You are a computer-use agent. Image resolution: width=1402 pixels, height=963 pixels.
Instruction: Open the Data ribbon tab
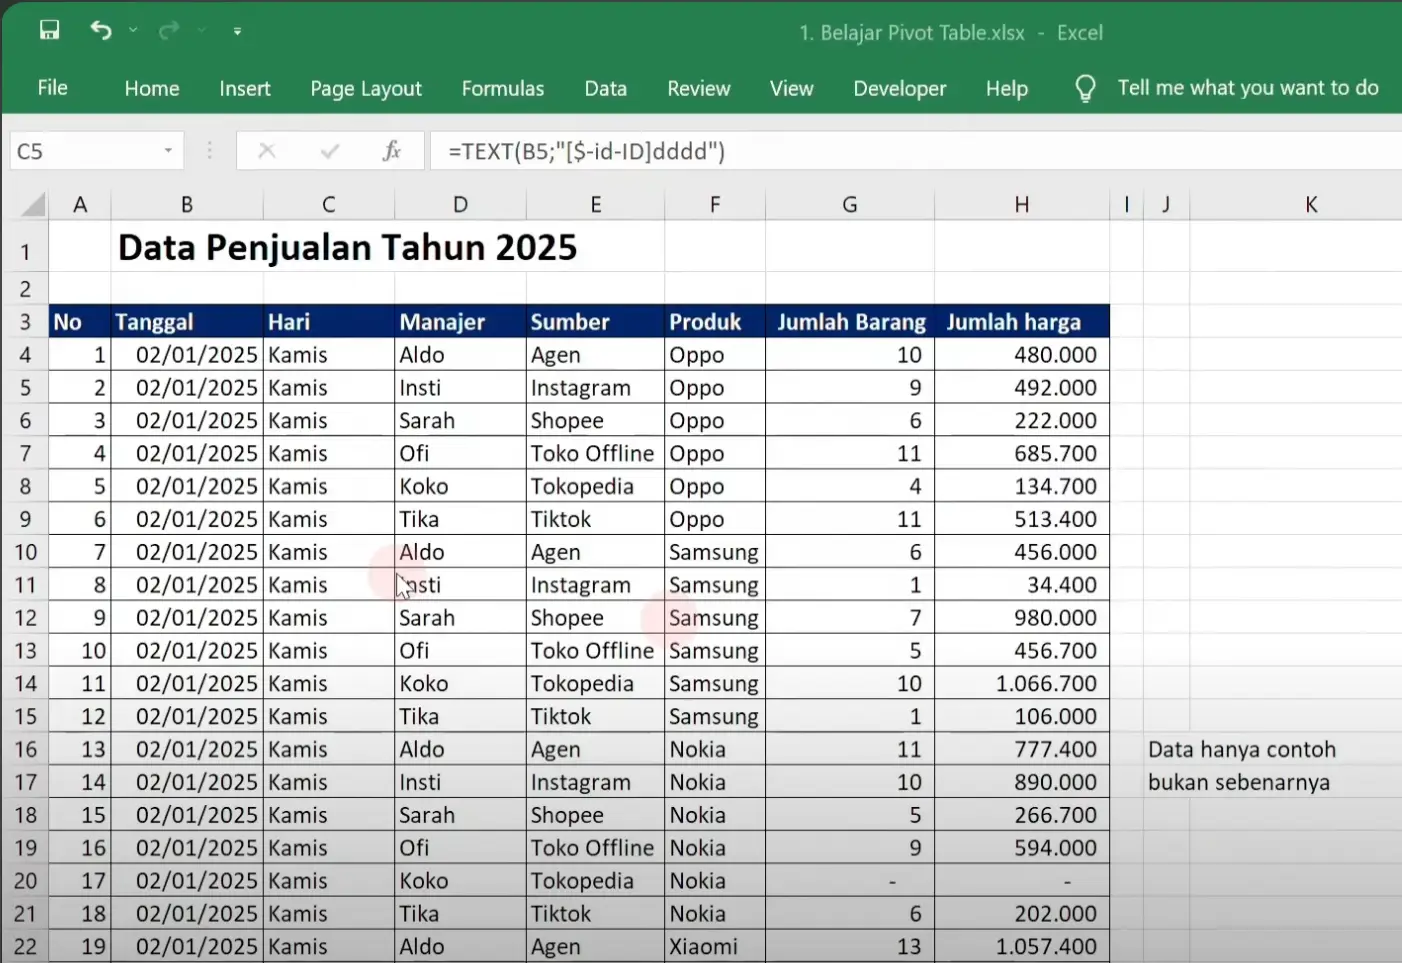click(x=605, y=88)
